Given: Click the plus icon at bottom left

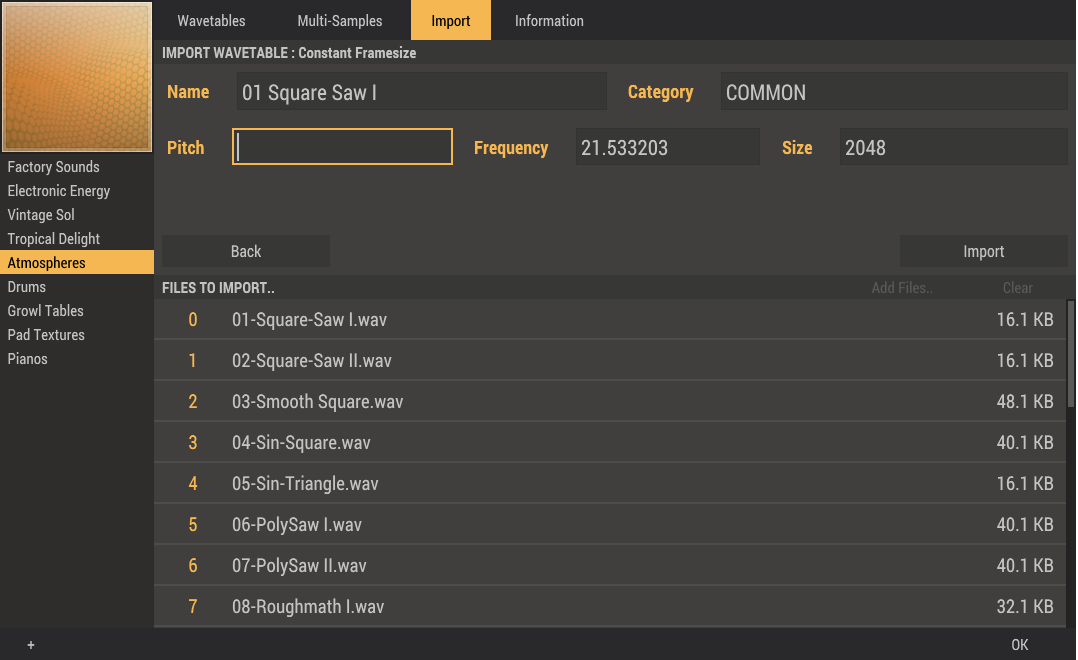Looking at the screenshot, I should 31,645.
